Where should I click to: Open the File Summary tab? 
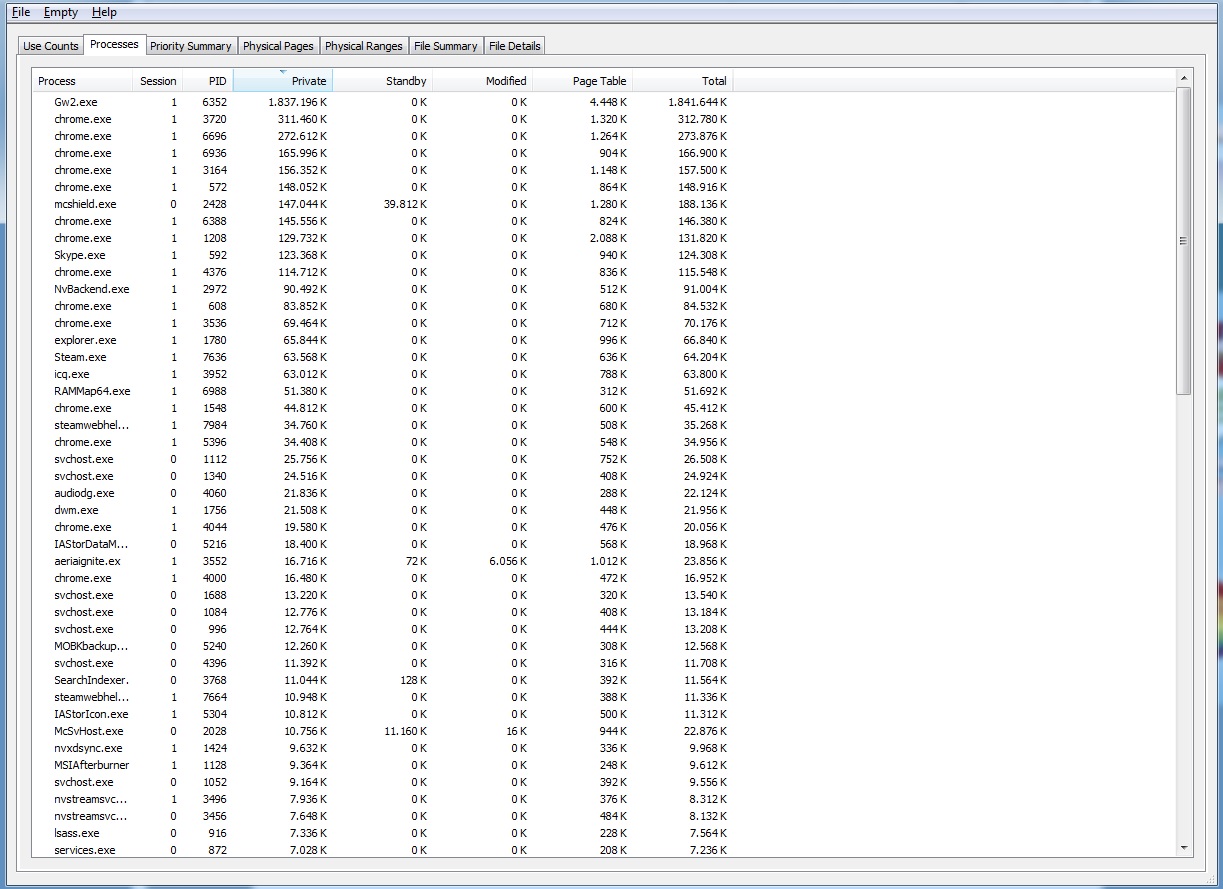click(446, 46)
